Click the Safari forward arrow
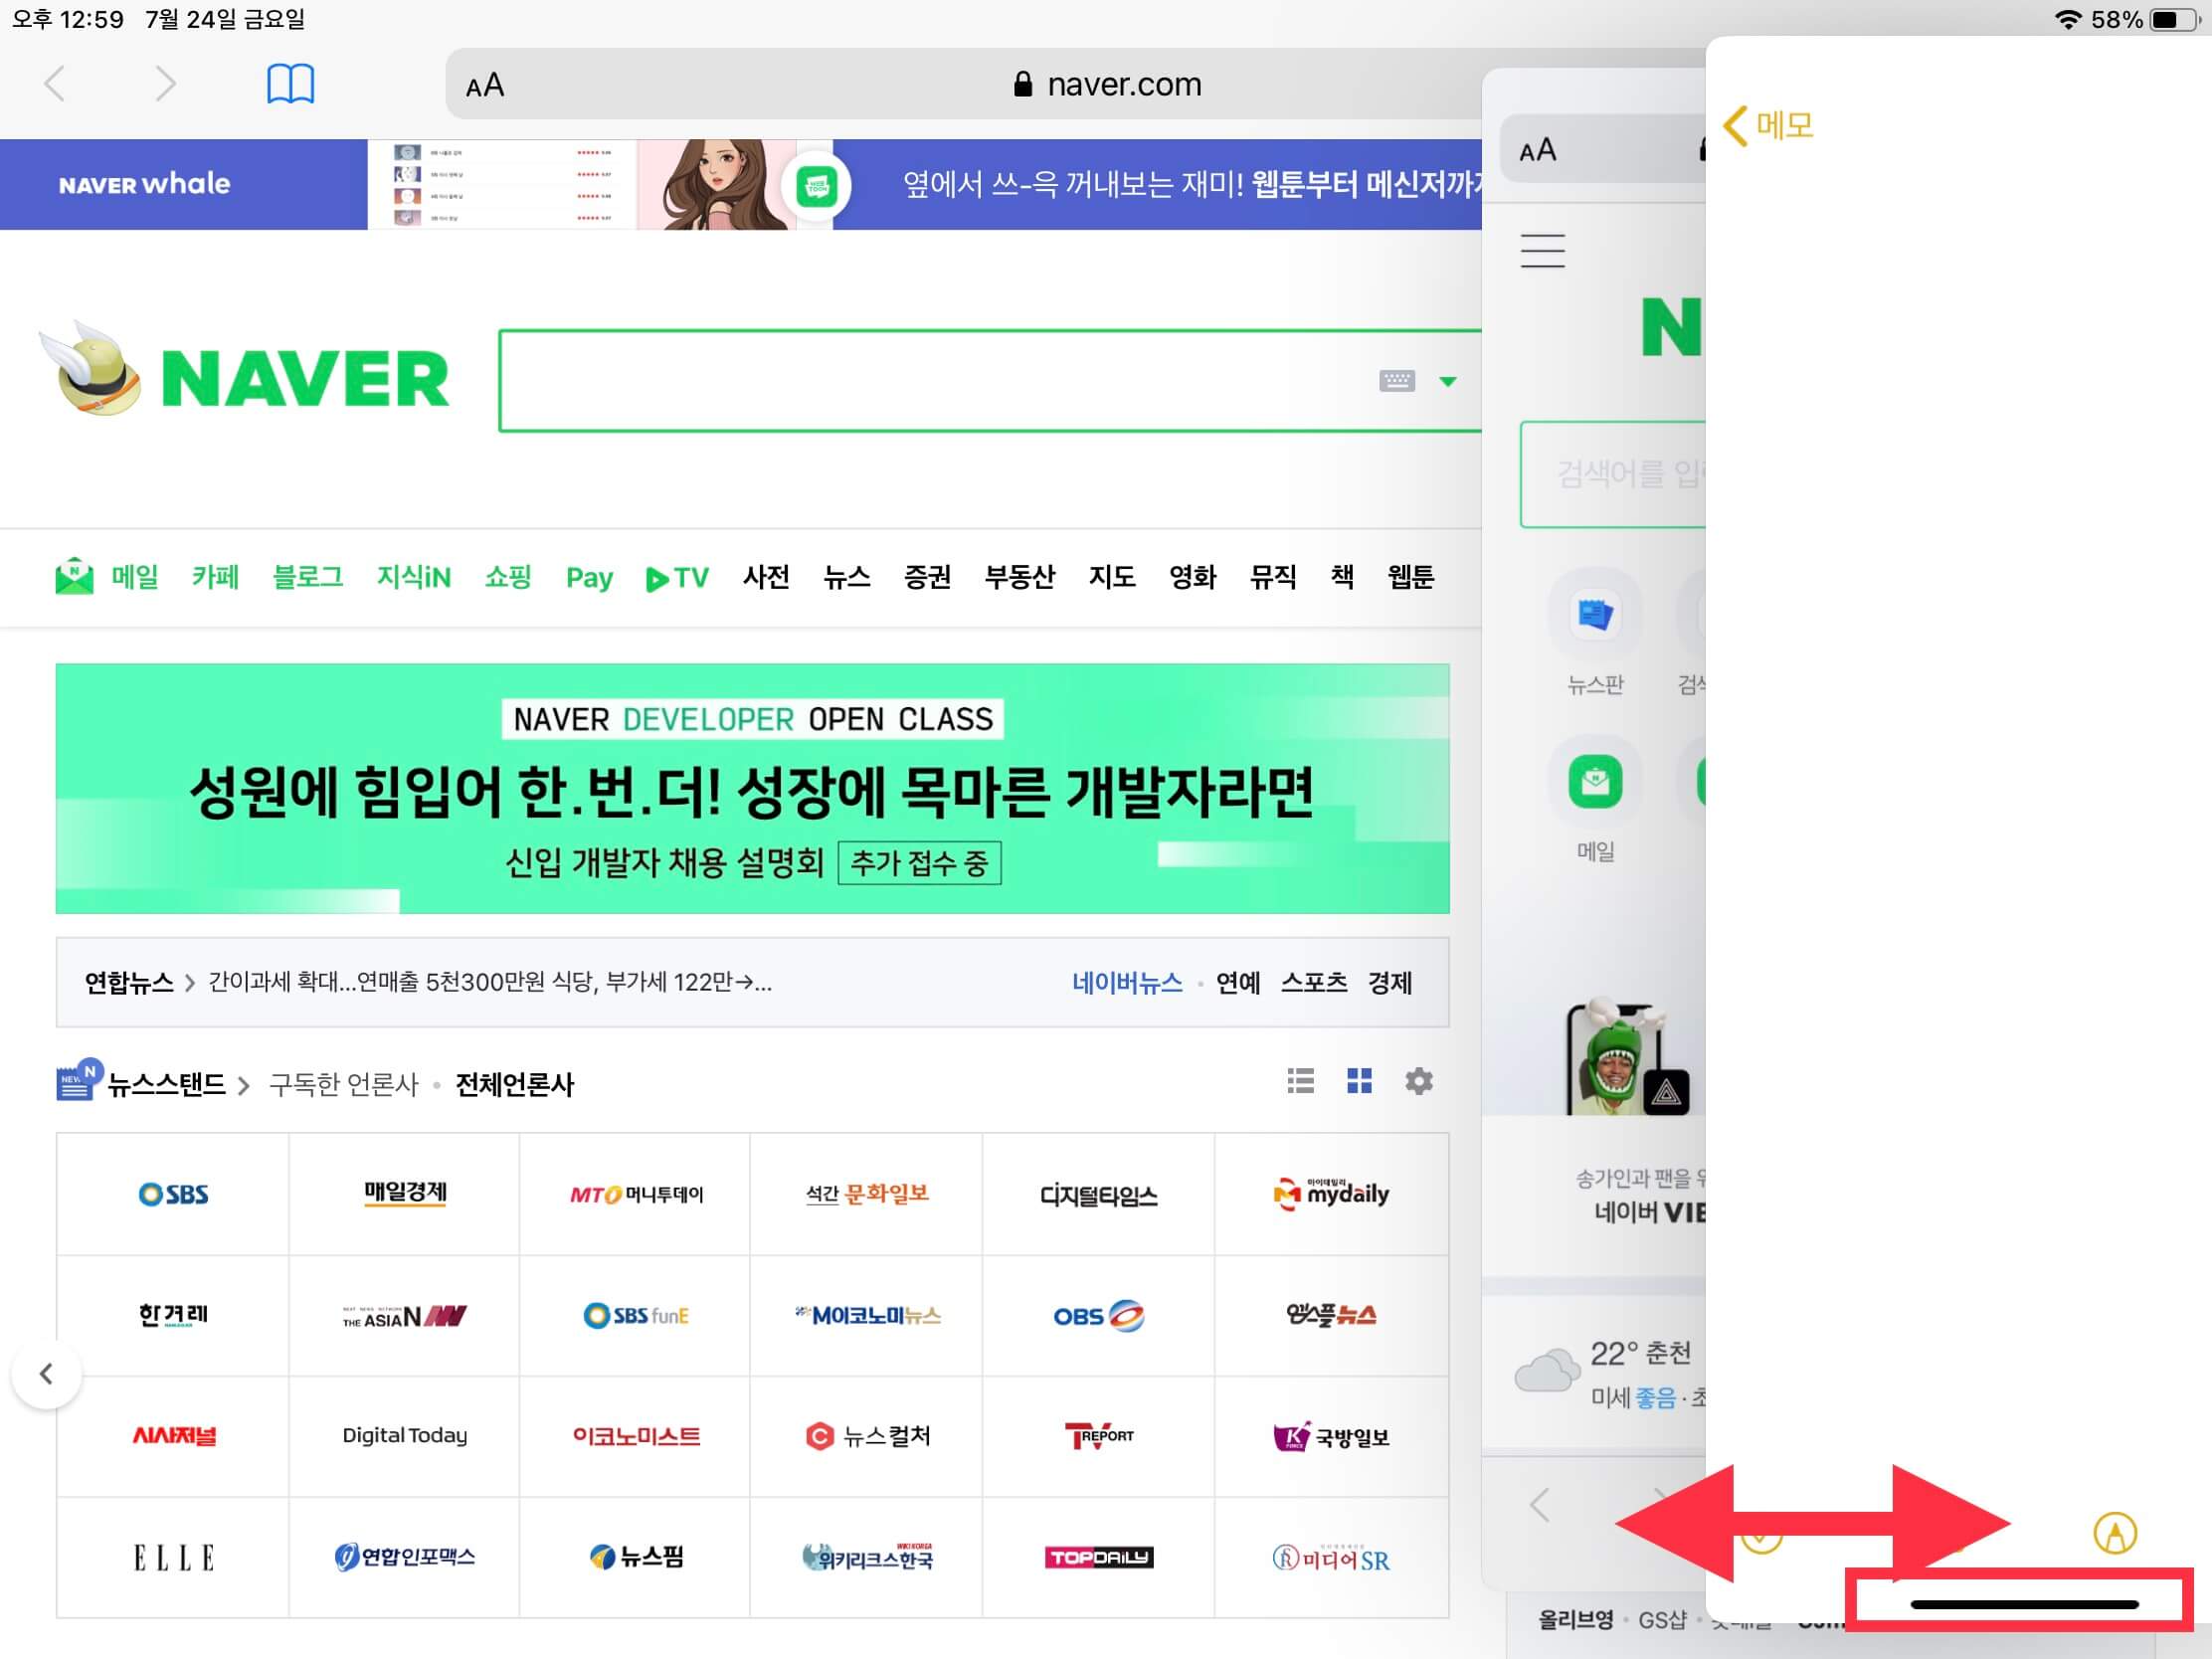Screen dimensions: 2212x1659 (x=166, y=84)
